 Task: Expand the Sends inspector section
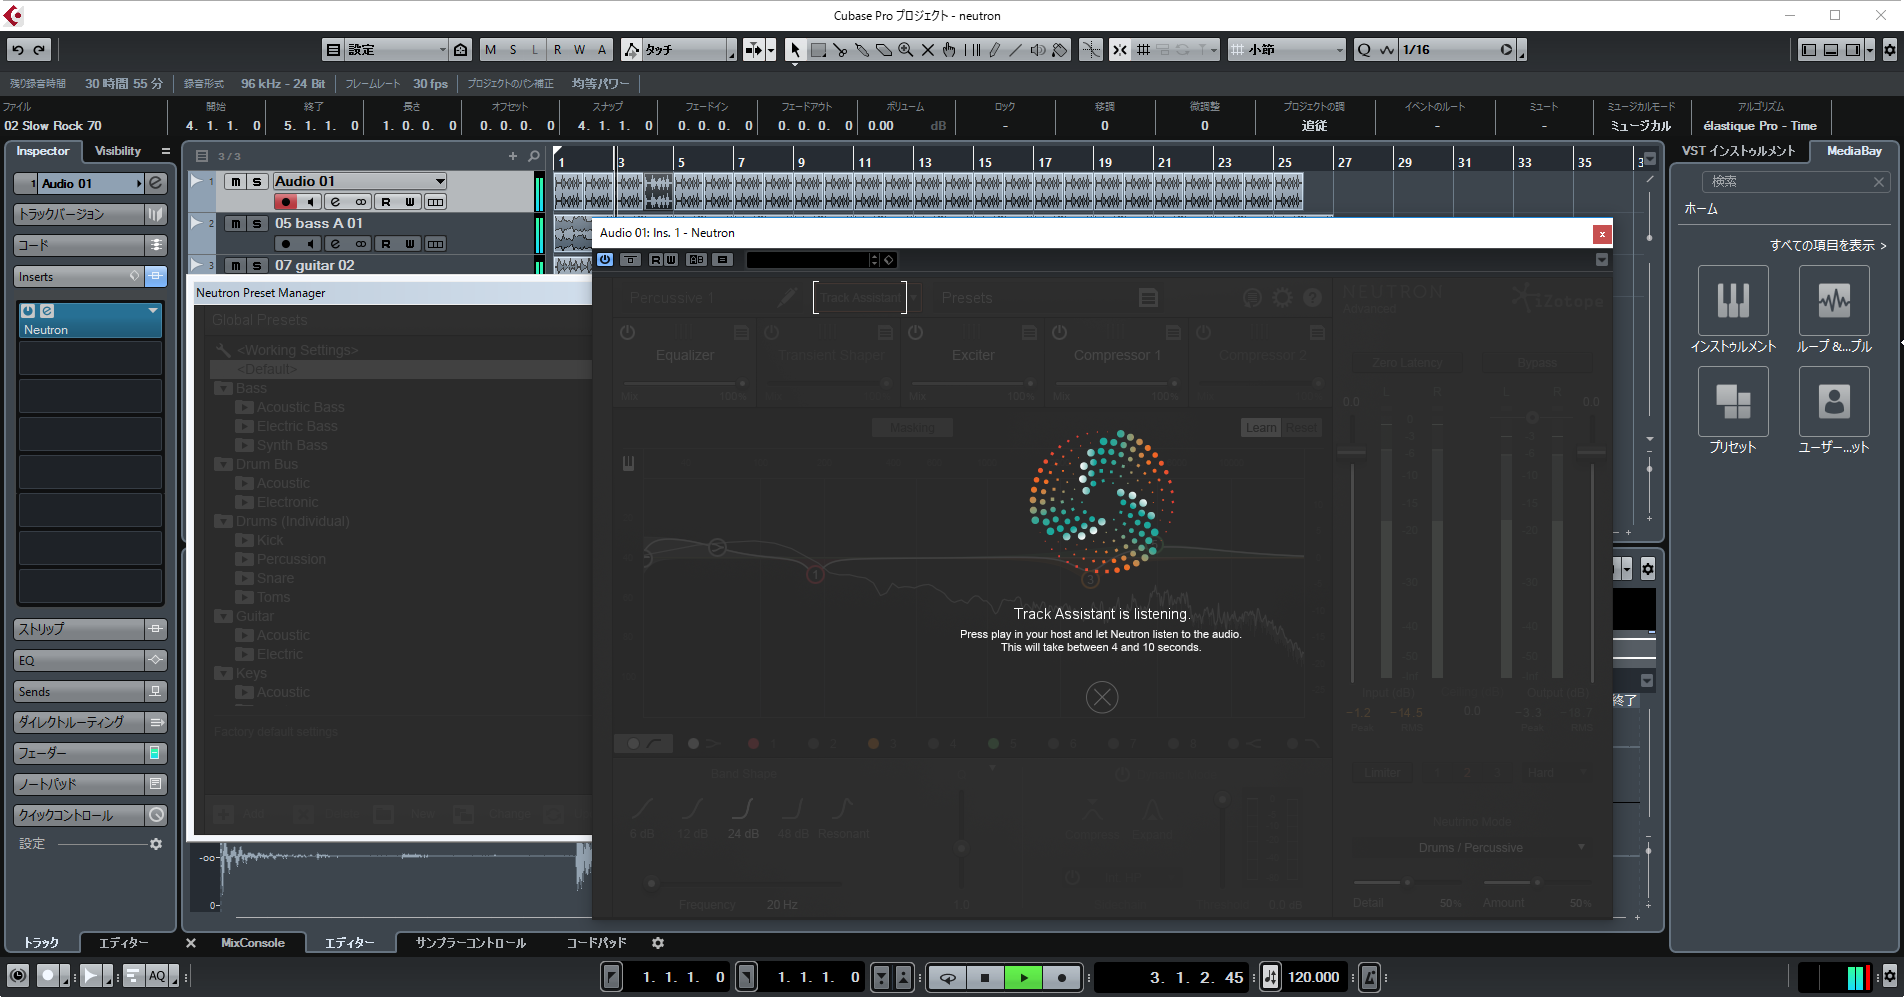[x=80, y=691]
